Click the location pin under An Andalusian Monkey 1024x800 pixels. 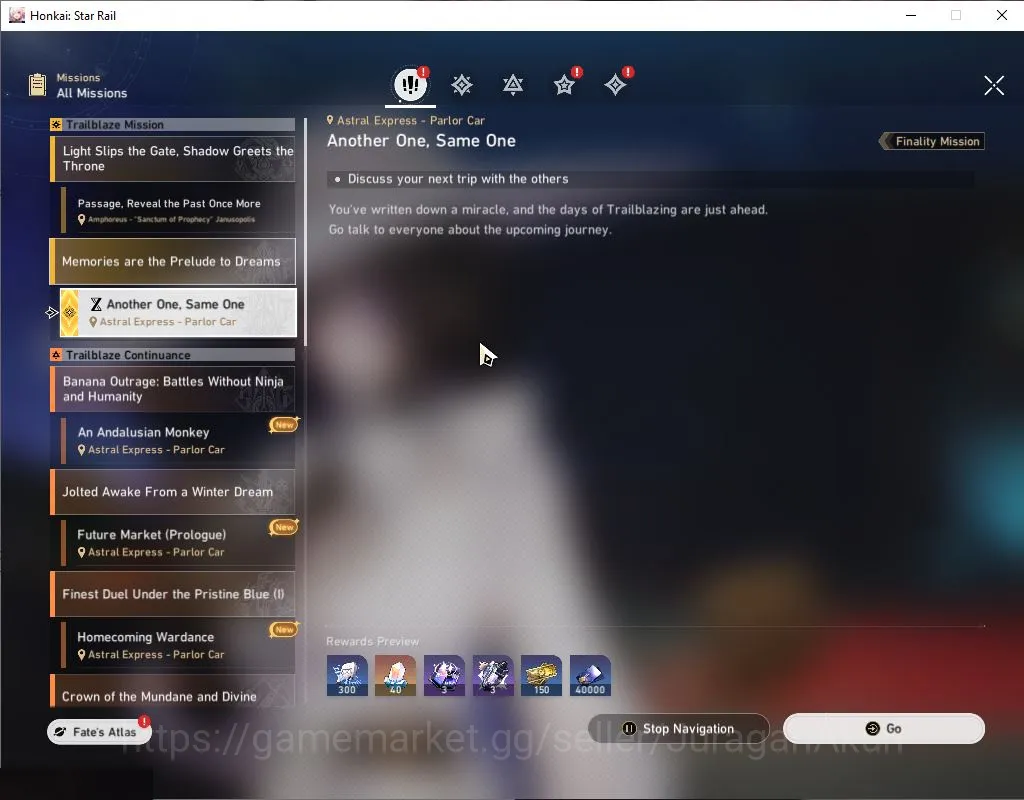pyautogui.click(x=82, y=450)
